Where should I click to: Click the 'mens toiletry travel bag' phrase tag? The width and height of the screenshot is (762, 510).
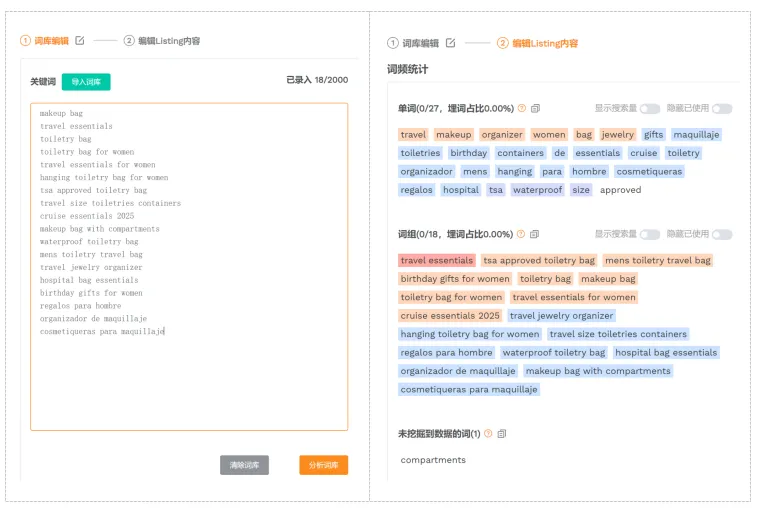coord(658,261)
